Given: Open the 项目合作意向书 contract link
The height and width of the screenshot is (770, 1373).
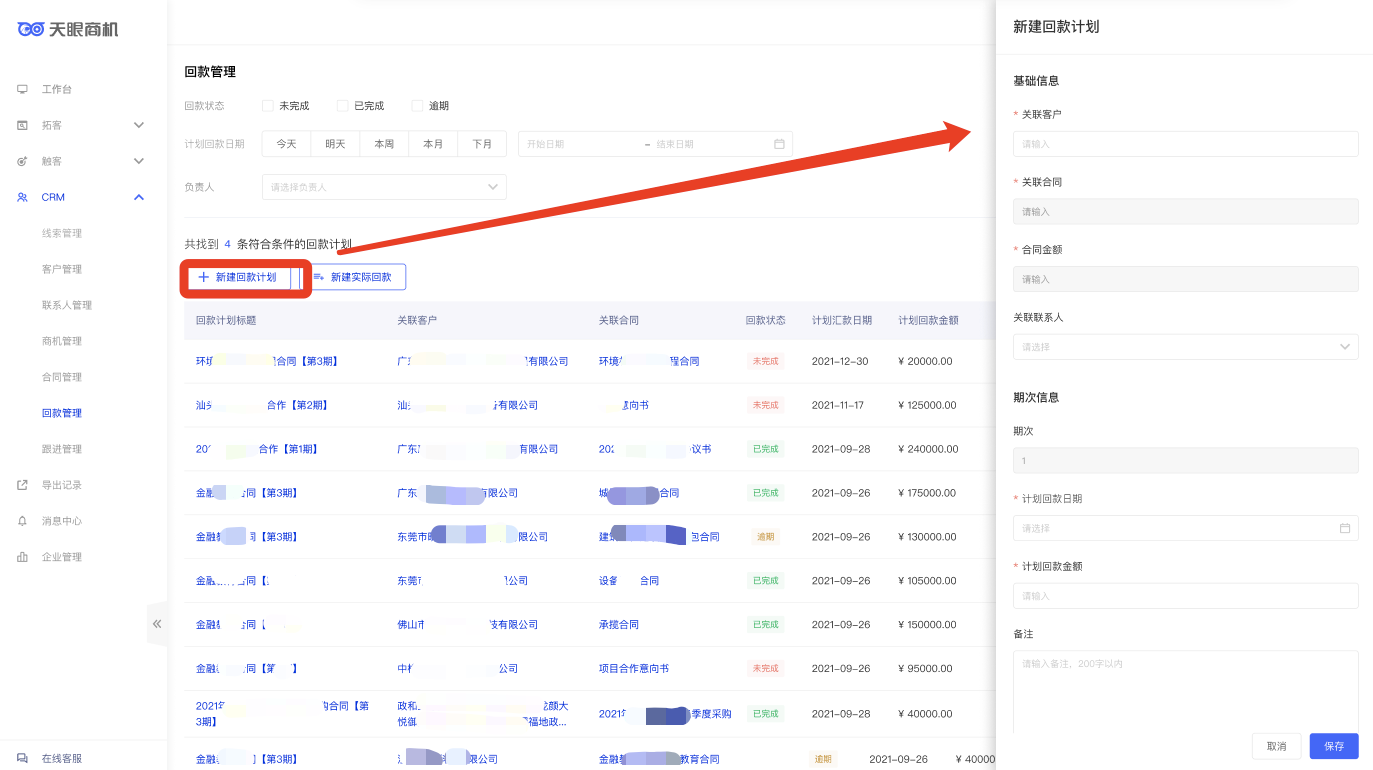Looking at the screenshot, I should click(633, 668).
